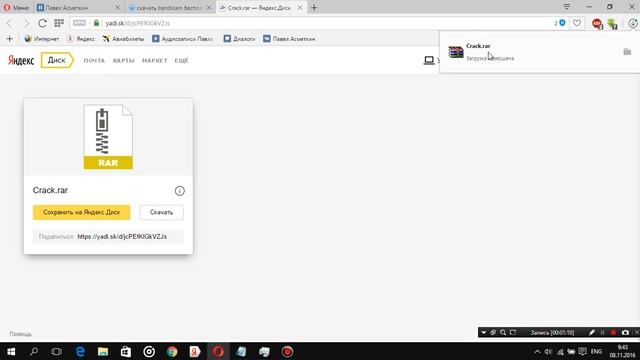This screenshot has width=640, height=360.
Task: Open Yandex browser from taskbar
Action: point(195,351)
